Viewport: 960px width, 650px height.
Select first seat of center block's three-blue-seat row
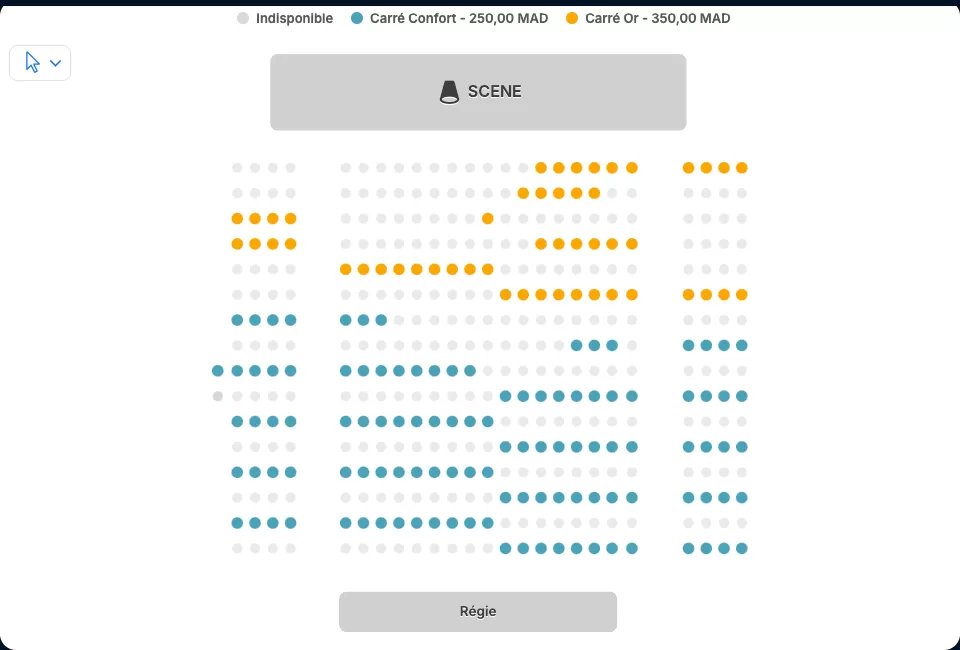tap(346, 320)
